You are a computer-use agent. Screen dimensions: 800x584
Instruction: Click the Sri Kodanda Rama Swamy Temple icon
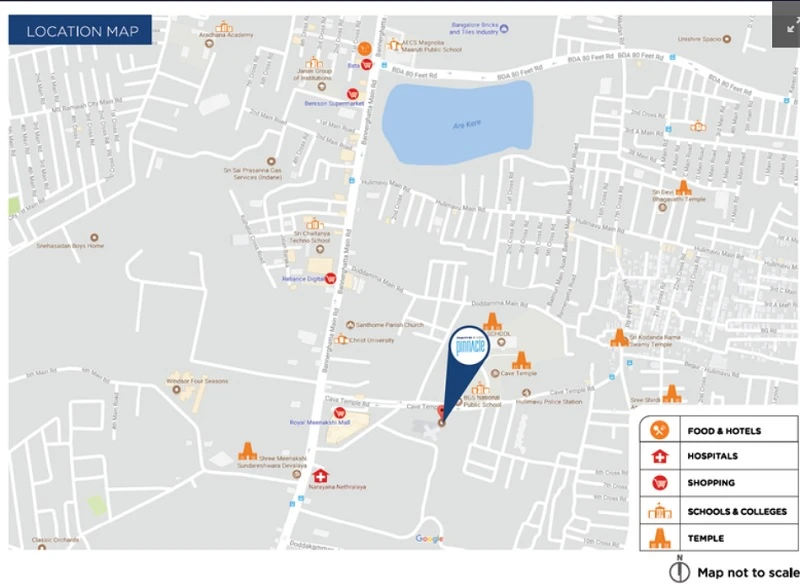(619, 338)
